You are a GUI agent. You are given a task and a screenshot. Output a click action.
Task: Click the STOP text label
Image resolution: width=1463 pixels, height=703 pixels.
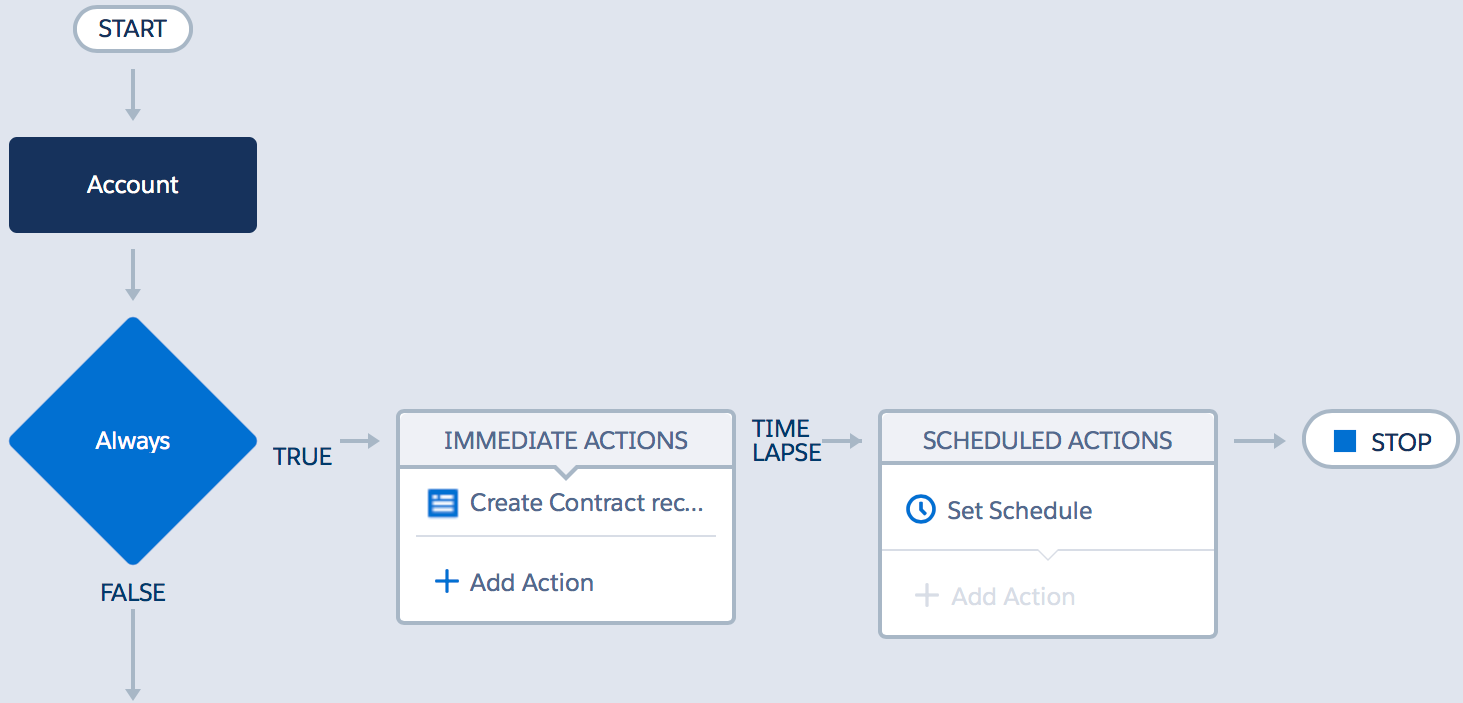tap(1401, 442)
